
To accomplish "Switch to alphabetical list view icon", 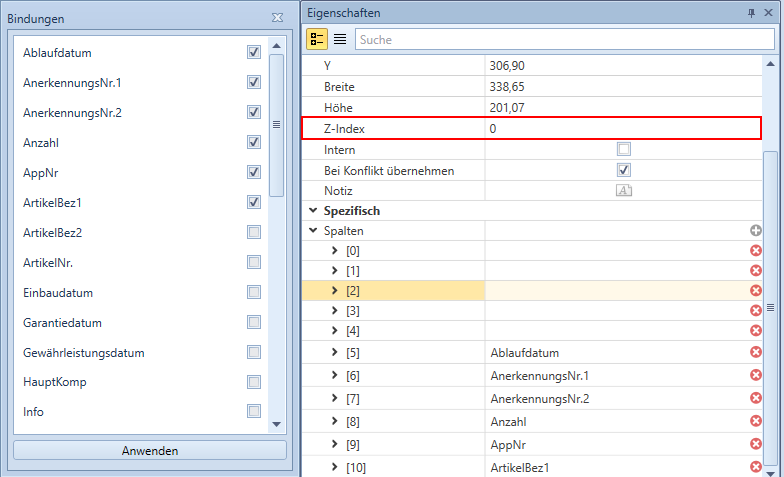I will click(340, 40).
